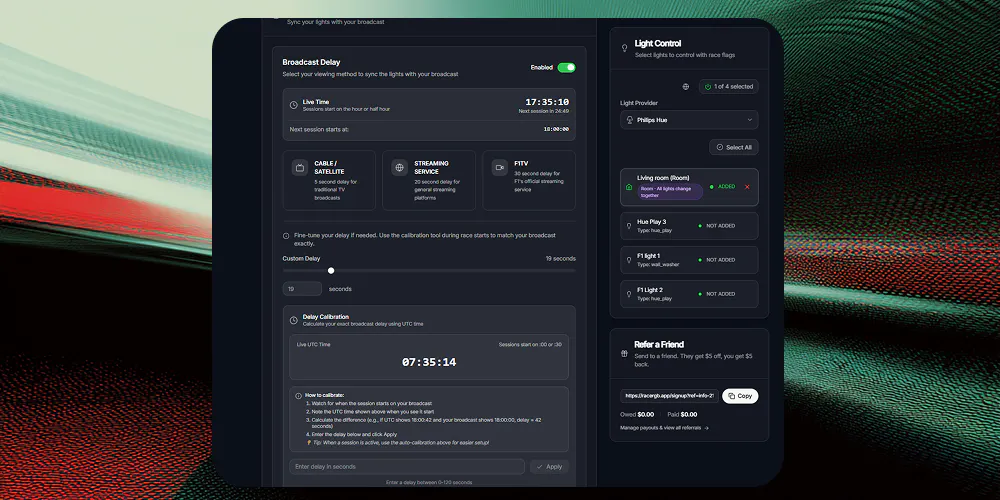Click the Live Time clock icon
Screen dimensions: 1000x500
pyautogui.click(x=293, y=105)
